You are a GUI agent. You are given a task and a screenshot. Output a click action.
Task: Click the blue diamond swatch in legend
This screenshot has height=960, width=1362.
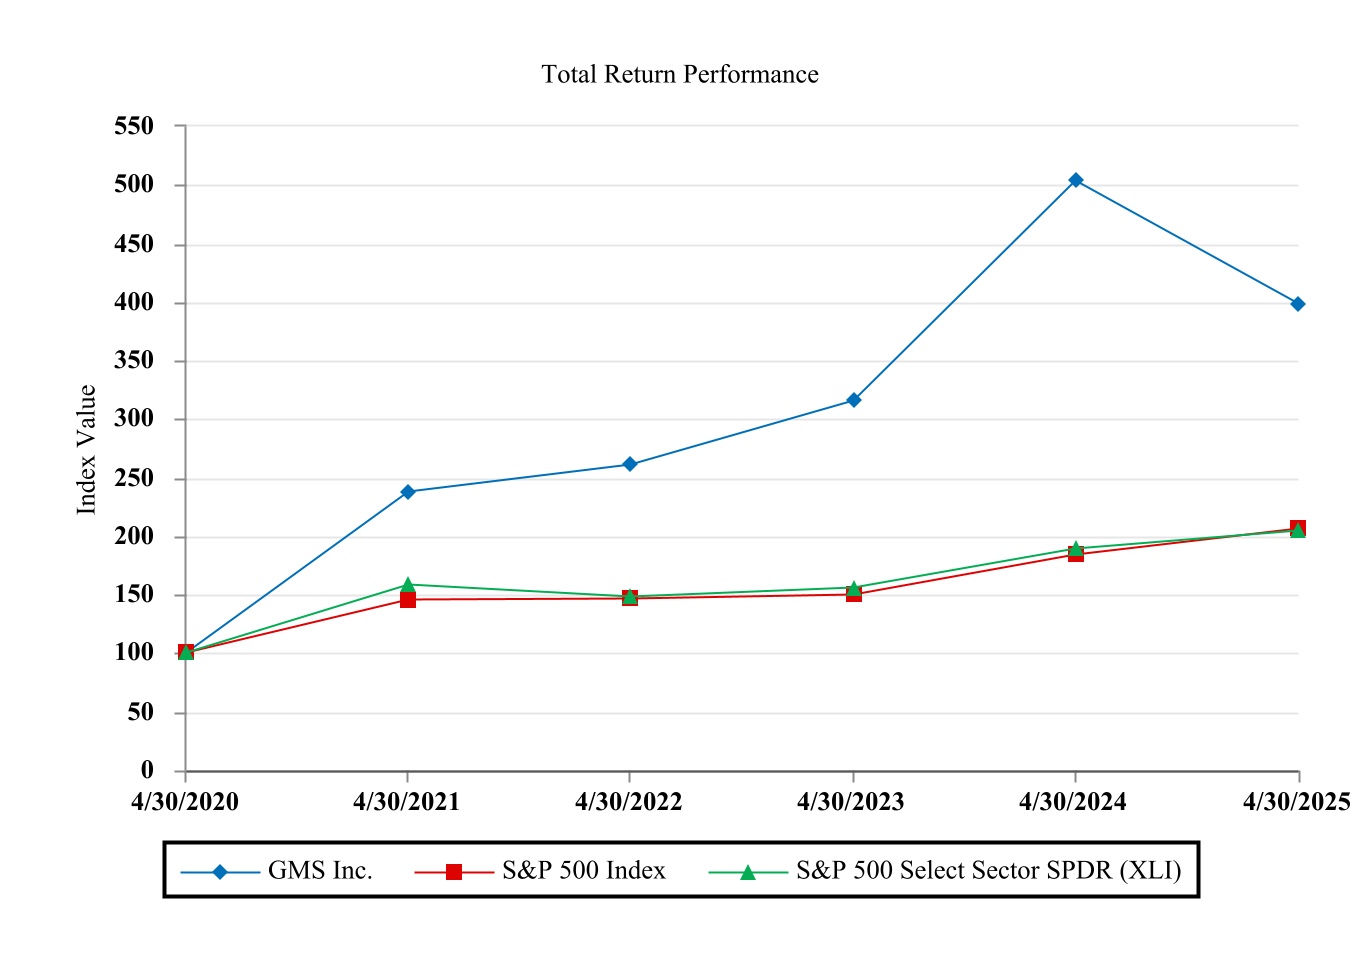point(220,872)
